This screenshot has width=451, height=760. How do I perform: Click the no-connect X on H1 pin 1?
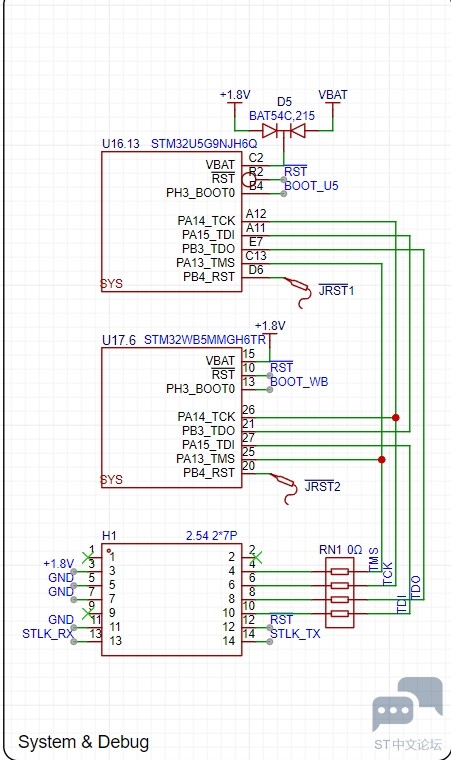tap(87, 557)
